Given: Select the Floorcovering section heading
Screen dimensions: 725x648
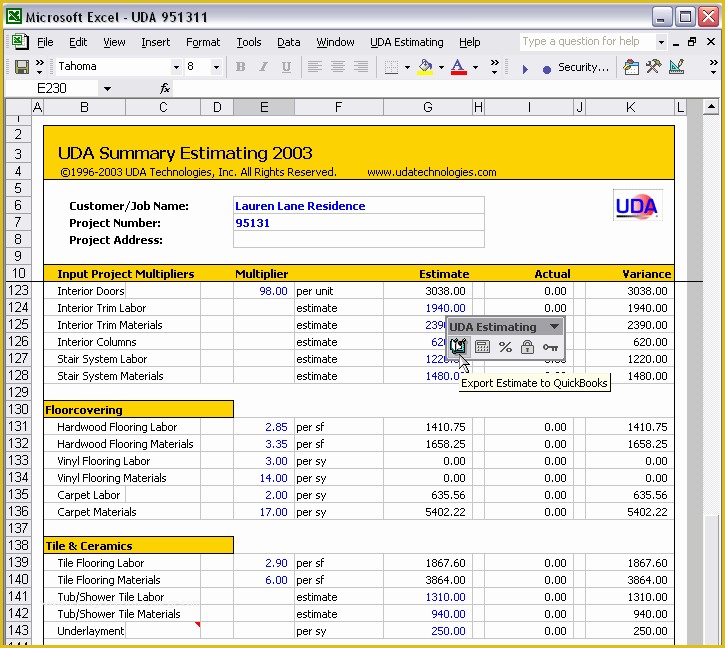Looking at the screenshot, I should [138, 409].
